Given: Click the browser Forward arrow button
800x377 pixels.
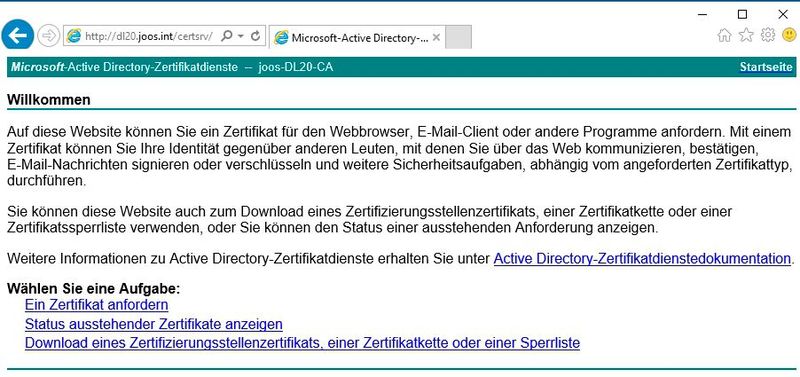Looking at the screenshot, I should coord(49,36).
